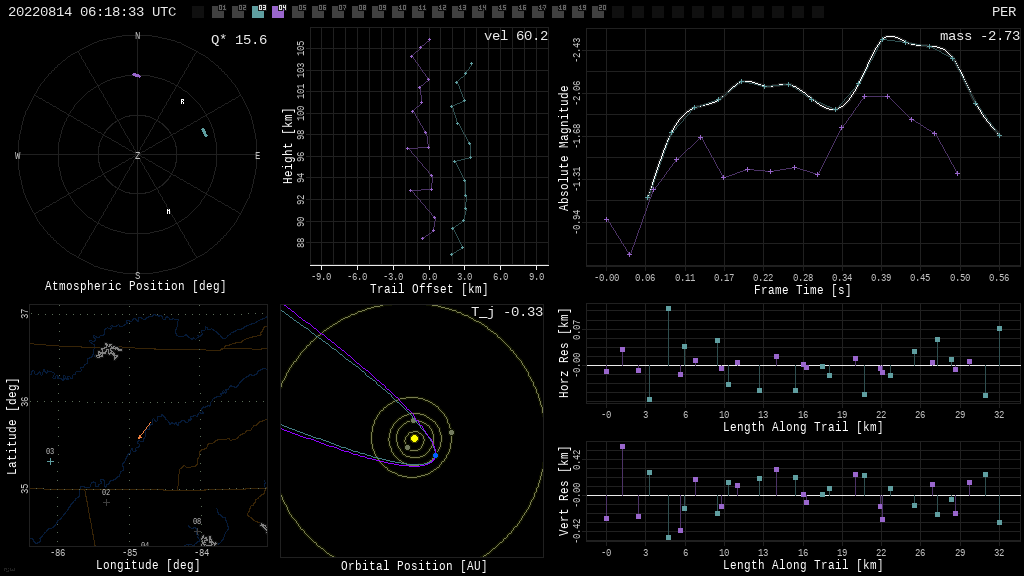Click the UTC timestamp at top left
This screenshot has width=1024, height=576.
click(92, 12)
